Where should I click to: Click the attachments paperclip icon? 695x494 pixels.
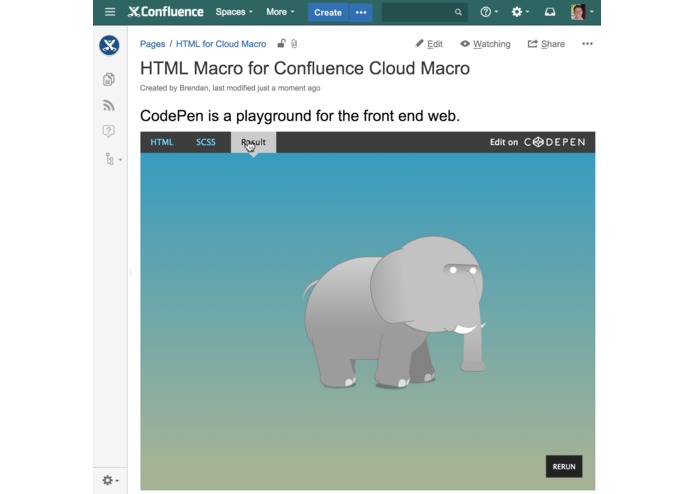(x=294, y=43)
